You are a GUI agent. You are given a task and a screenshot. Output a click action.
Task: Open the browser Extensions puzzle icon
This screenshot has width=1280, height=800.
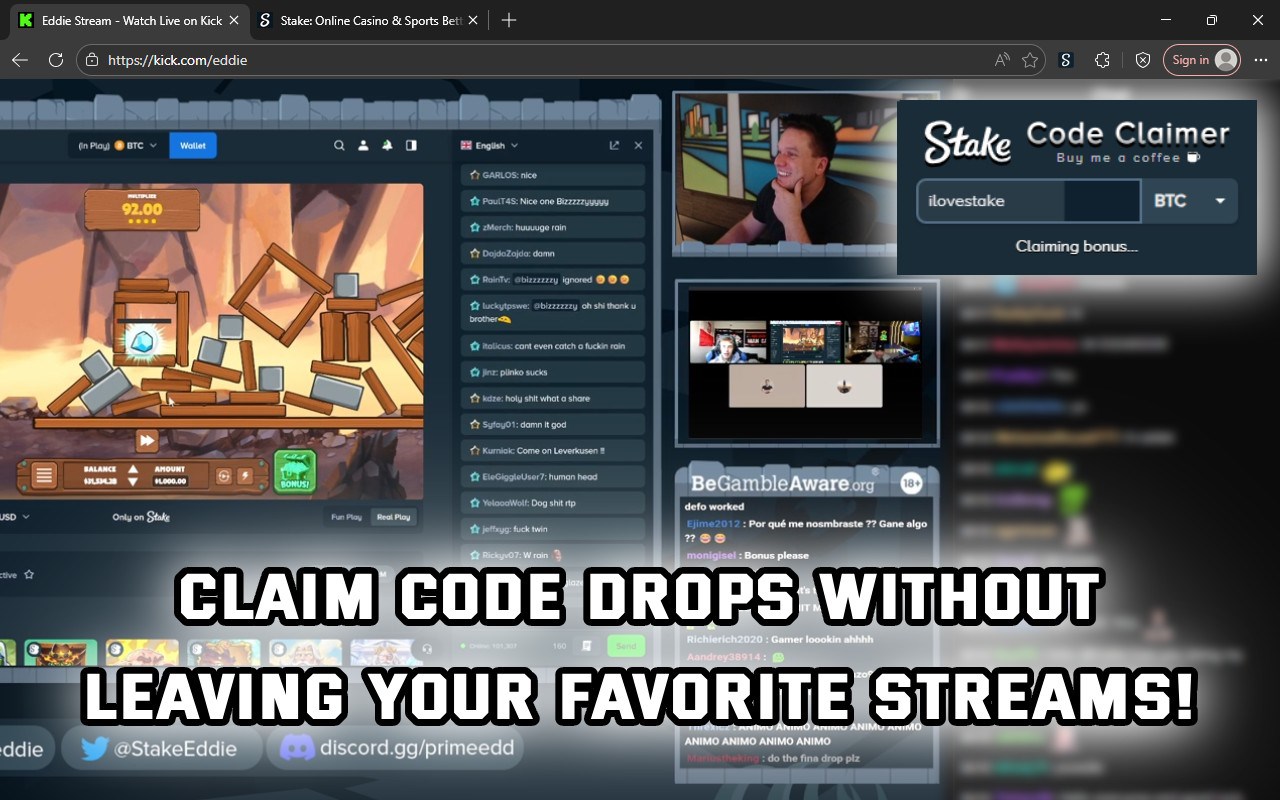(x=1102, y=60)
